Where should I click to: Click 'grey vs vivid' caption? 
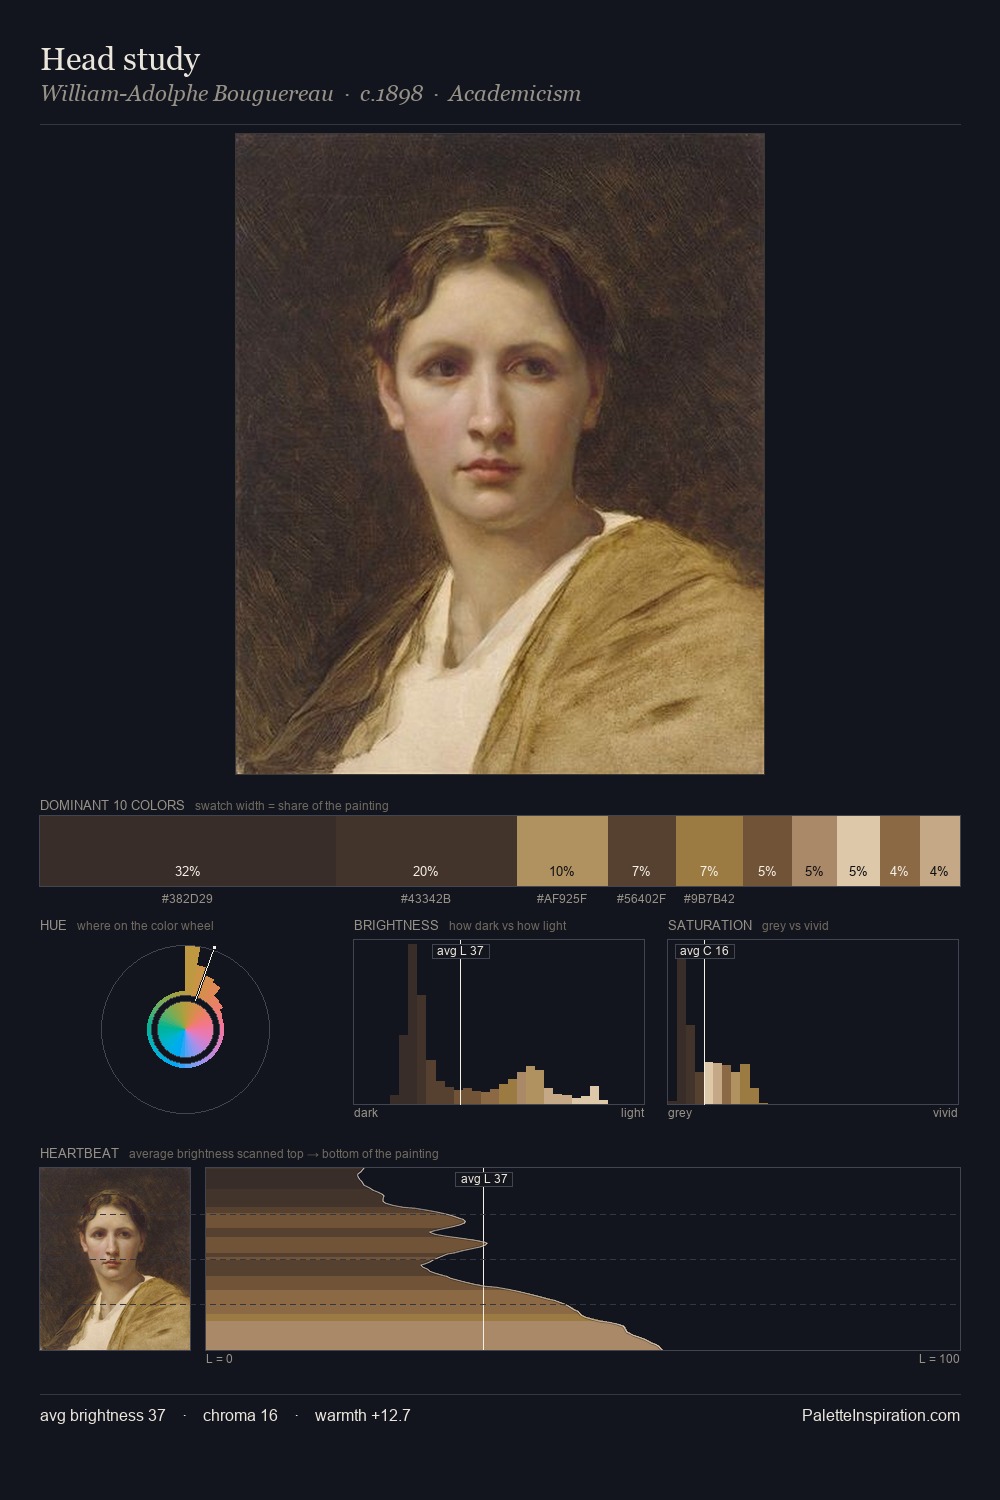[x=795, y=926]
